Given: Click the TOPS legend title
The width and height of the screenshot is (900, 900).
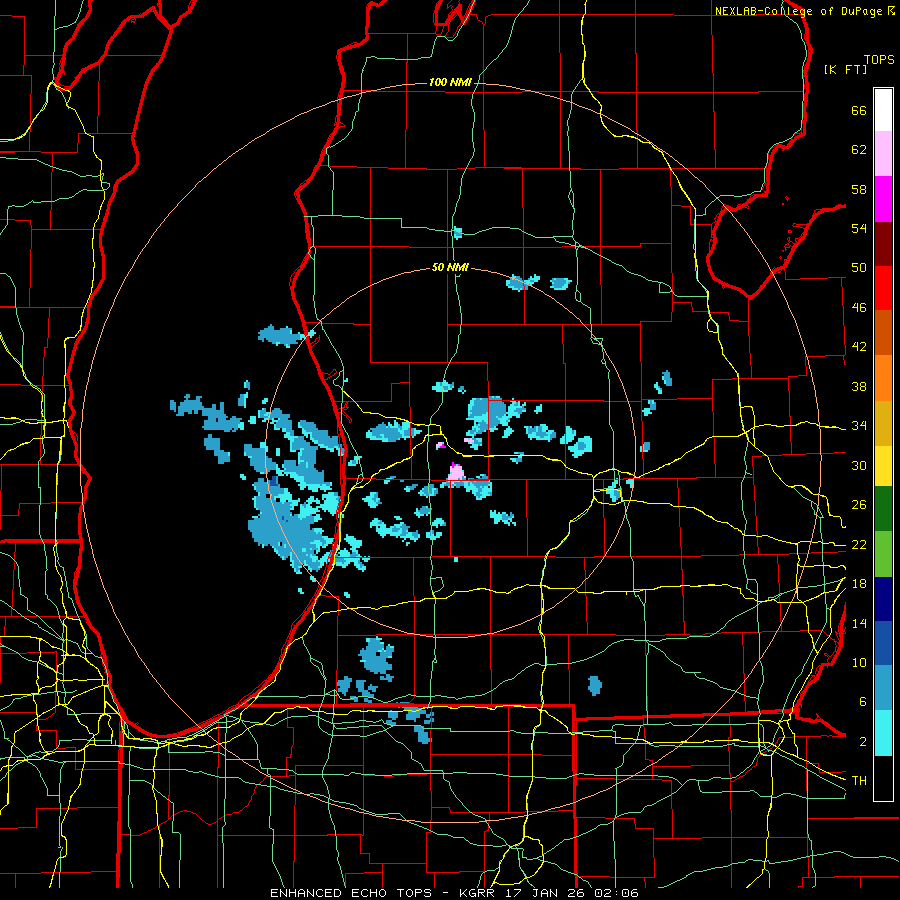Looking at the screenshot, I should tap(879, 60).
